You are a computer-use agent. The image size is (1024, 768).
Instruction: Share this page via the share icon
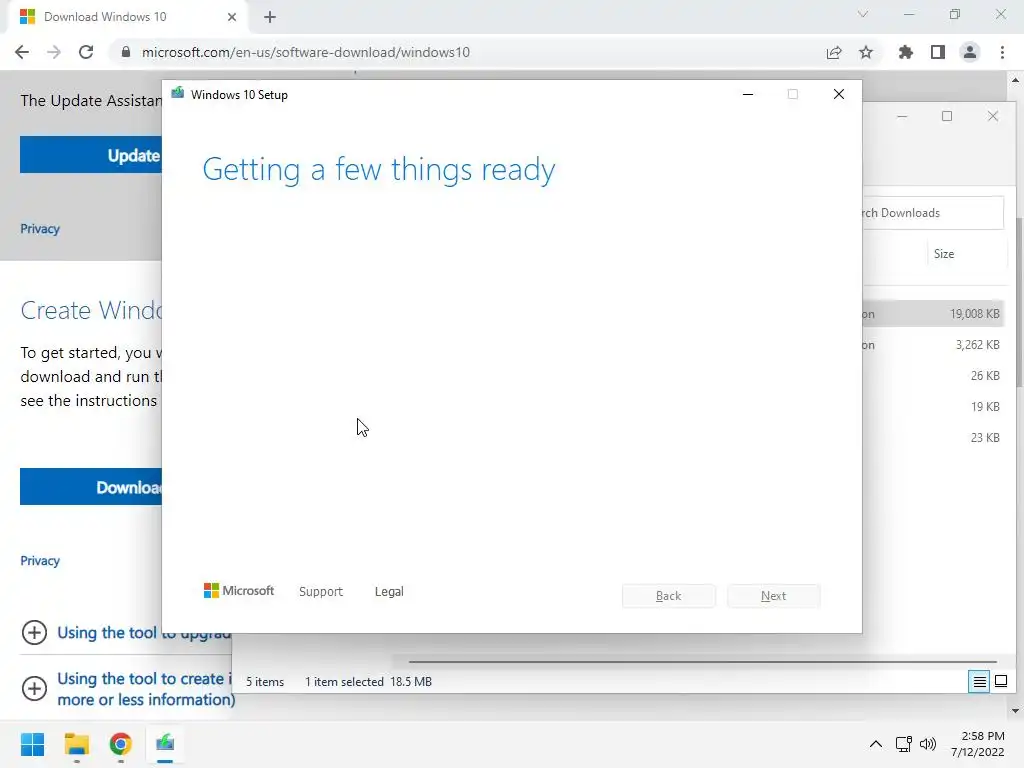click(834, 52)
